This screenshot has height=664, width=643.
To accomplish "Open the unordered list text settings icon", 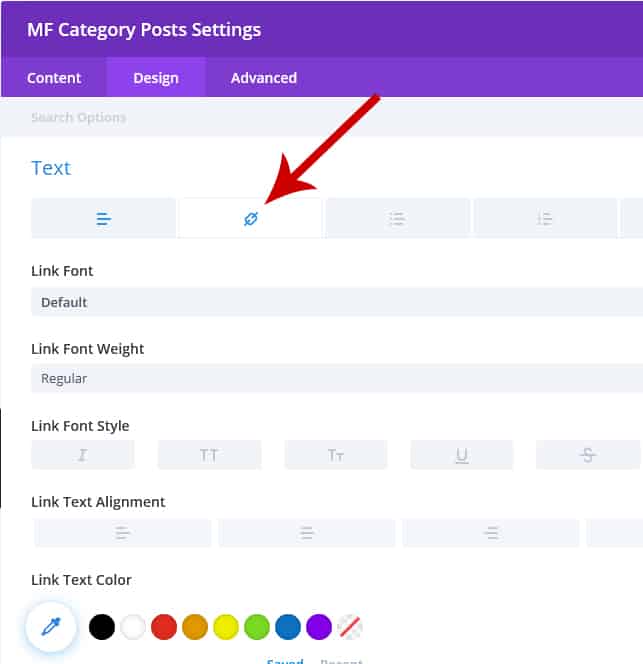I will click(397, 219).
